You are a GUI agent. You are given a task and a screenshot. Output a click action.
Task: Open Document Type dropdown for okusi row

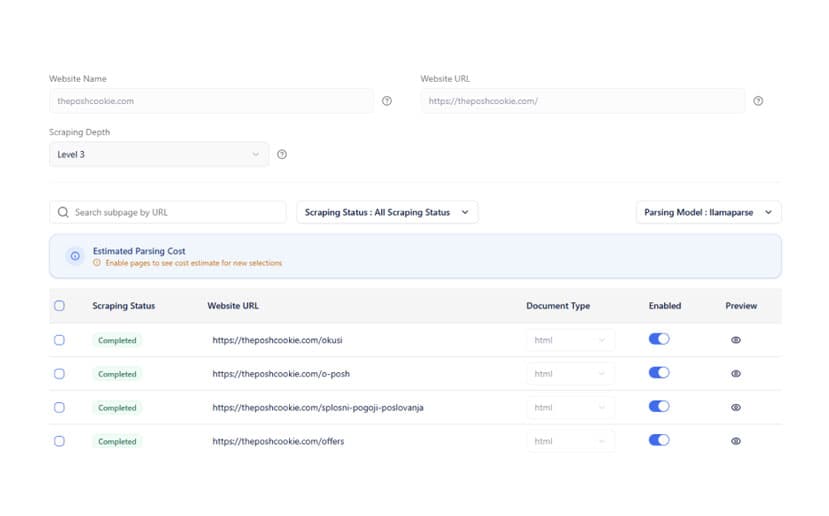click(570, 340)
